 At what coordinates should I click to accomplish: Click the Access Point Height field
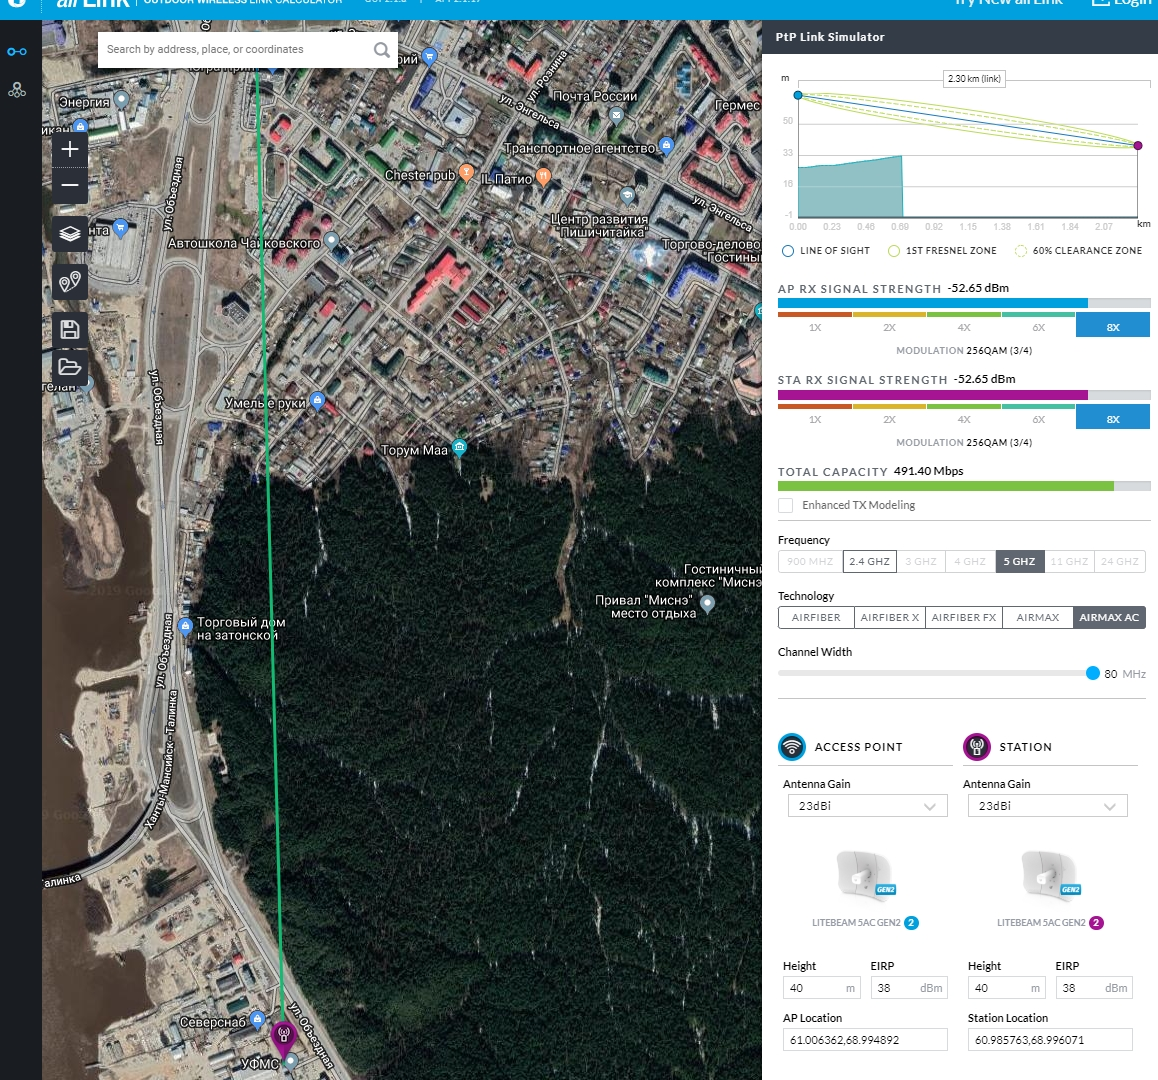[821, 988]
